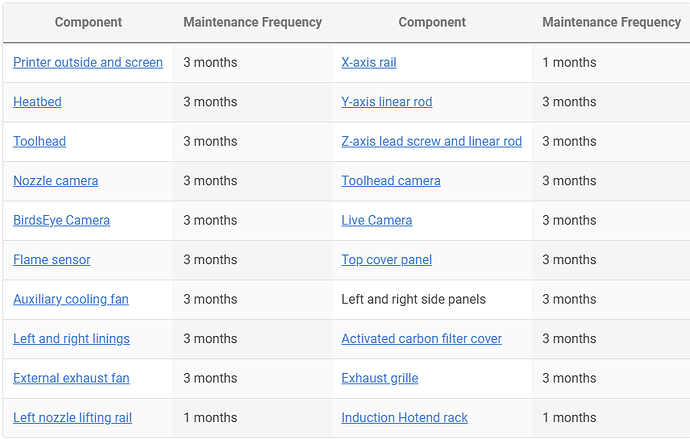The height and width of the screenshot is (439, 690).
Task: Open the Top cover panel link
Action: (x=387, y=260)
